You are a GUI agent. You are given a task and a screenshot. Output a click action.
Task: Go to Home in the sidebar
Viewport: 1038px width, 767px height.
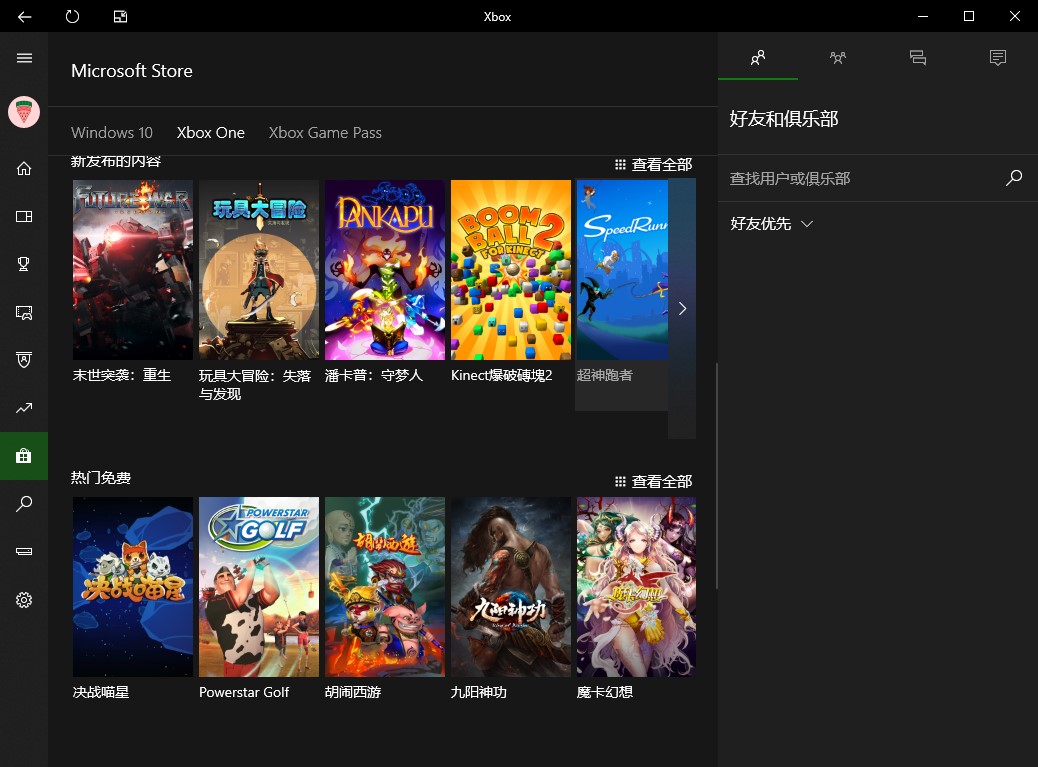[24, 169]
